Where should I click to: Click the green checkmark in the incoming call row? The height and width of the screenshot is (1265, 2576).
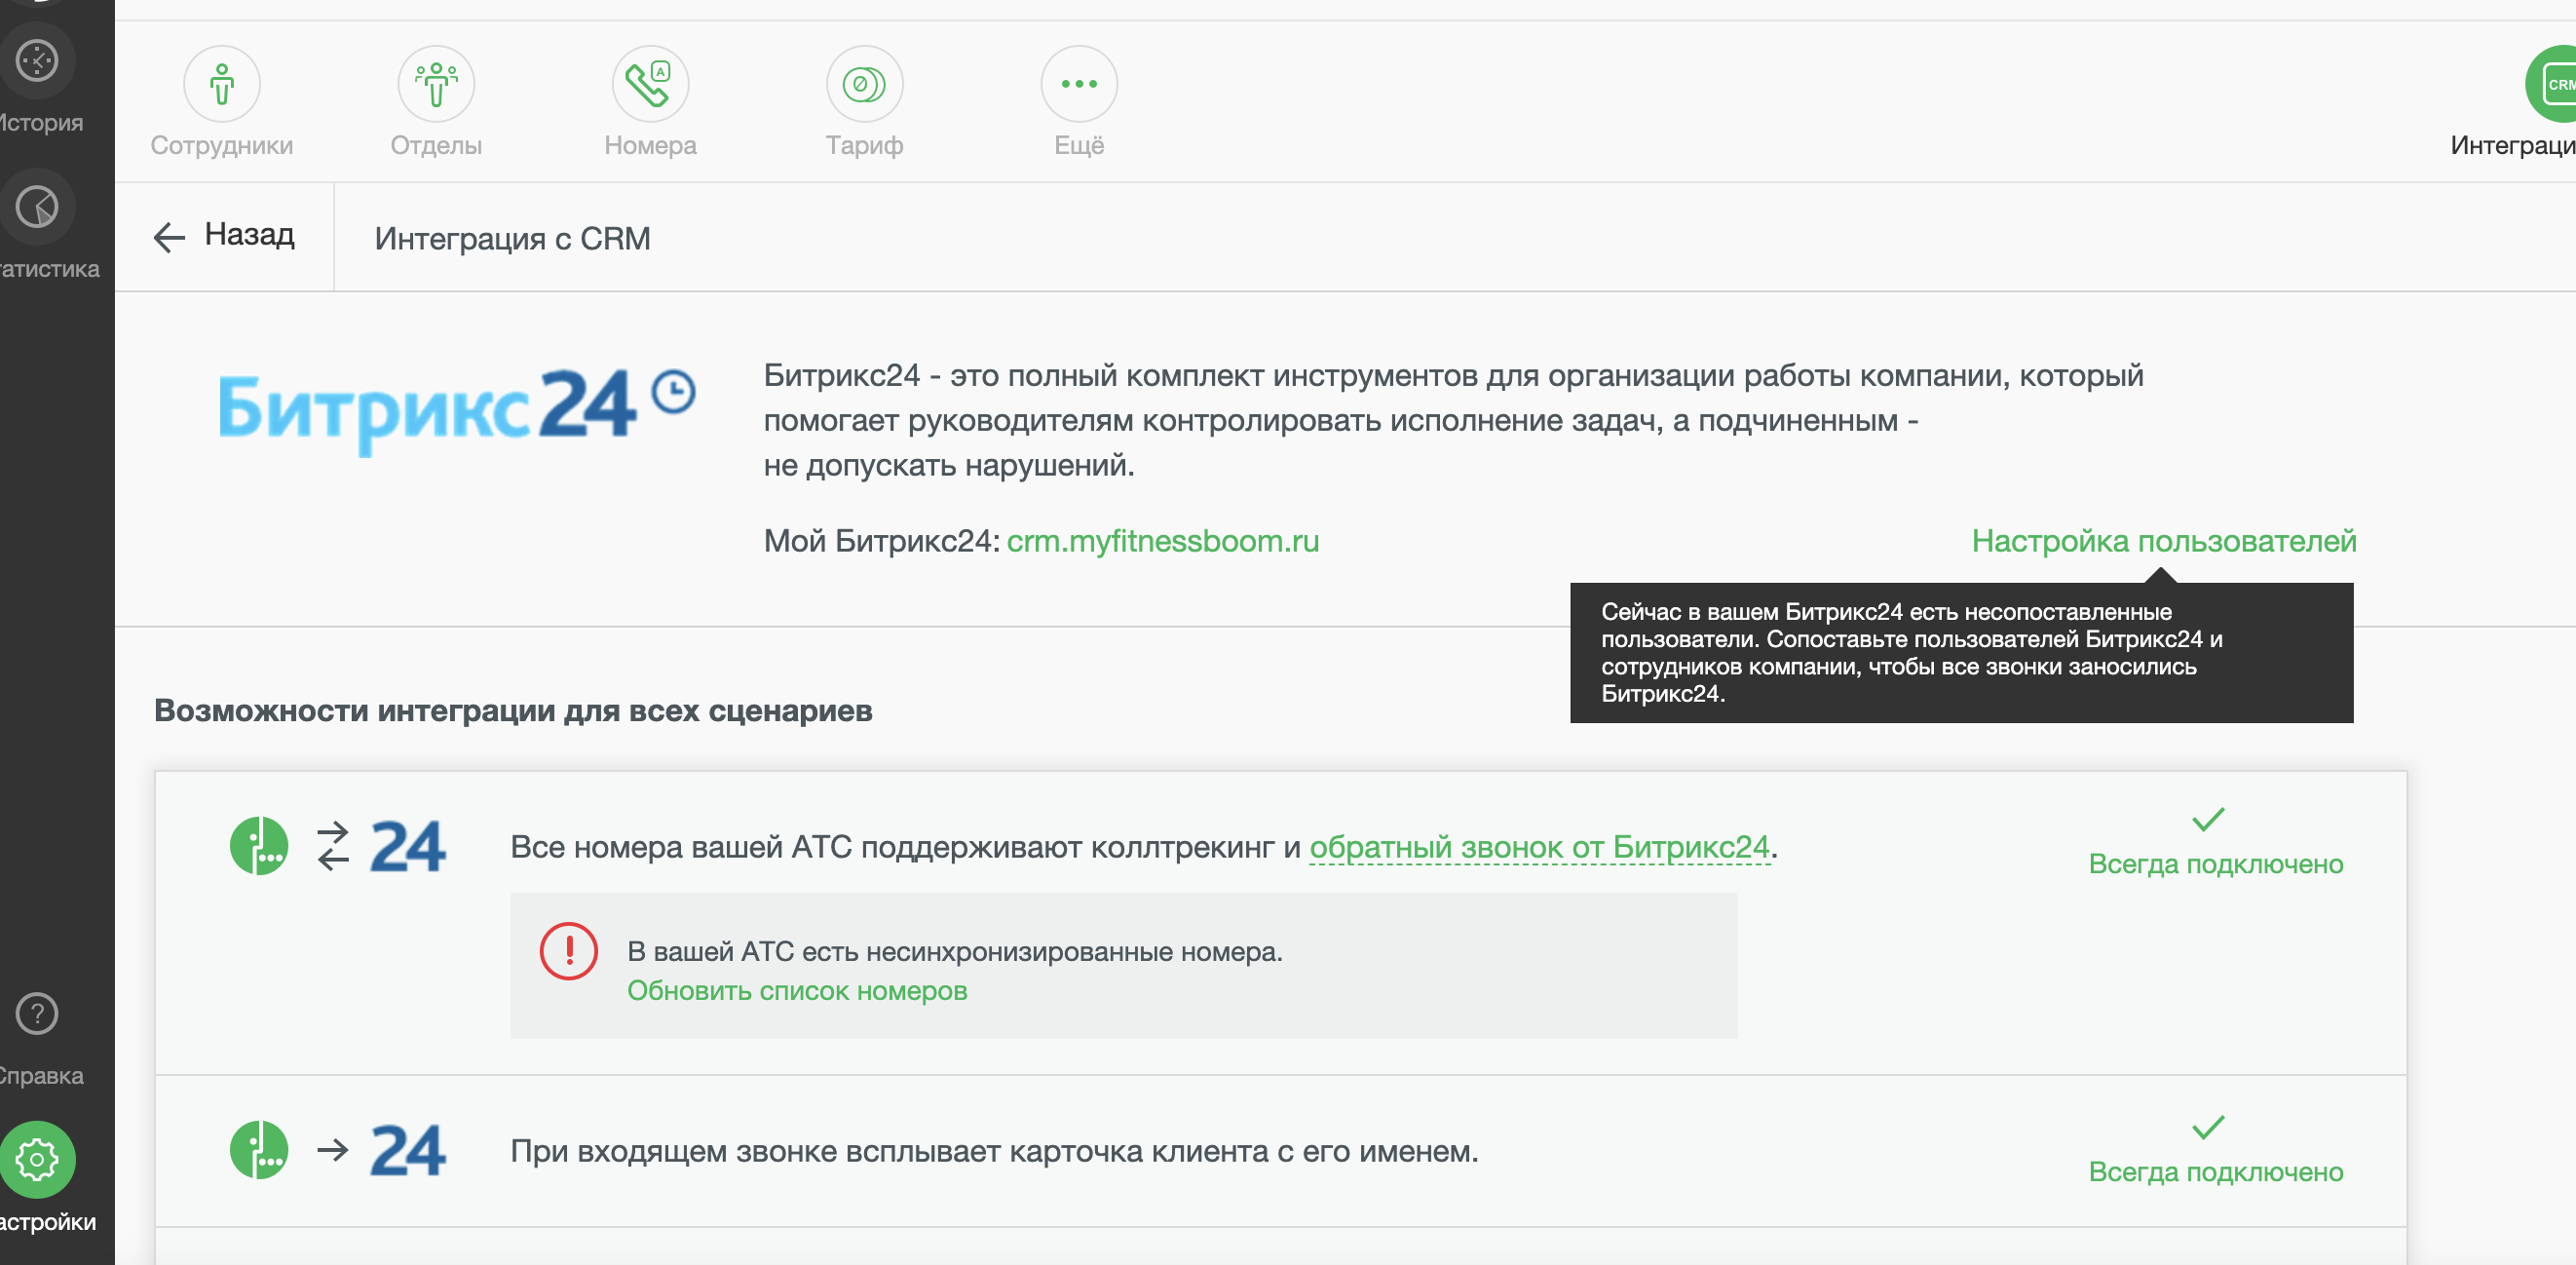(2208, 1127)
